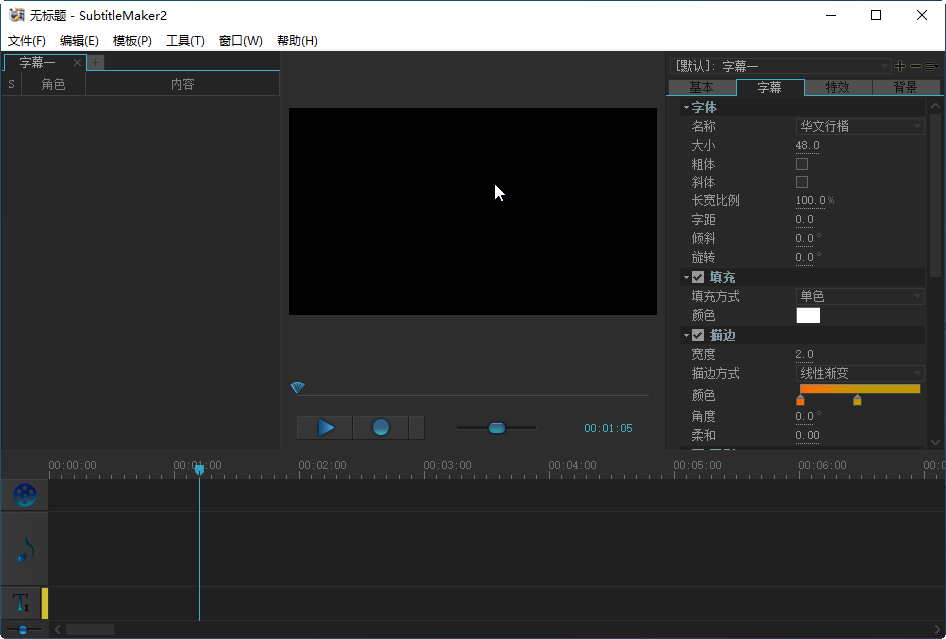The width and height of the screenshot is (946, 639).
Task: Click the timecode display 00:01:05
Action: coord(608,428)
